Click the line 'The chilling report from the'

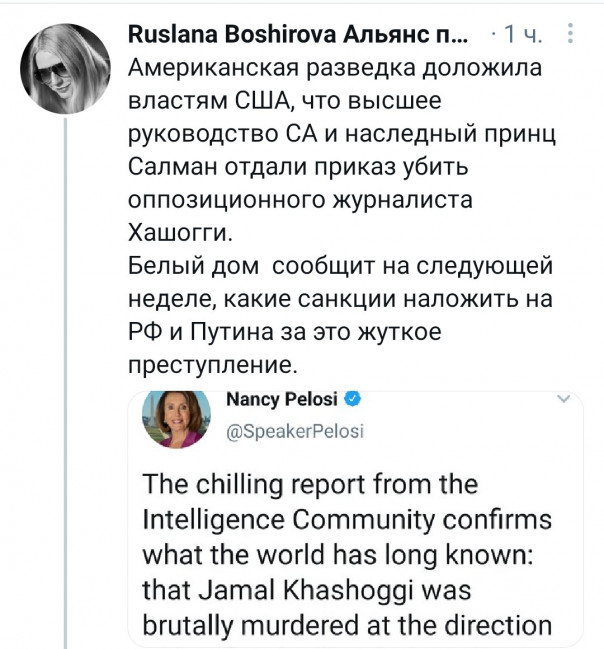tap(311, 485)
